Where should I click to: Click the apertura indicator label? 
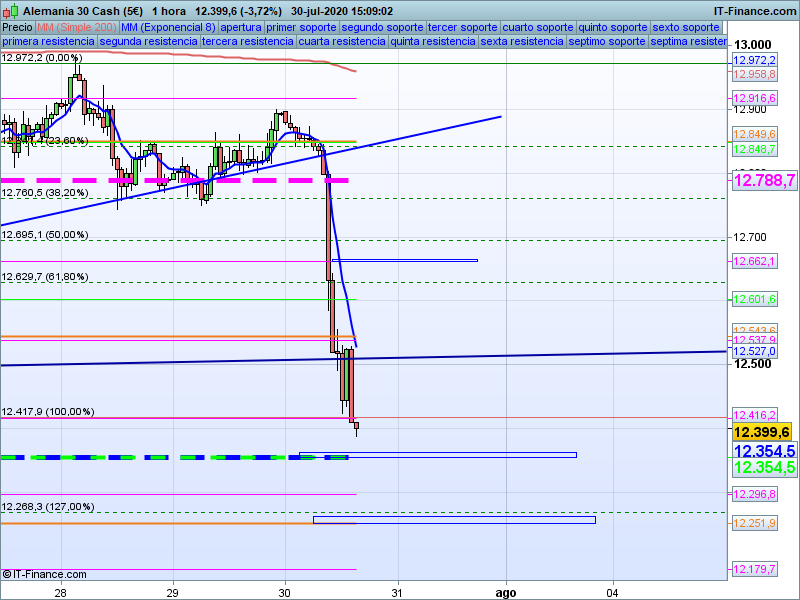pos(241,28)
